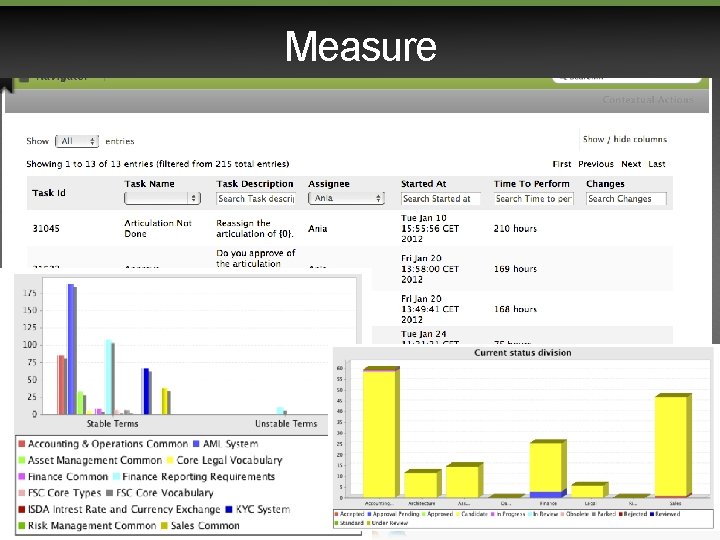The image size is (720, 540).
Task: Click the Accounting yellow bar in status chart
Action: click(380, 433)
